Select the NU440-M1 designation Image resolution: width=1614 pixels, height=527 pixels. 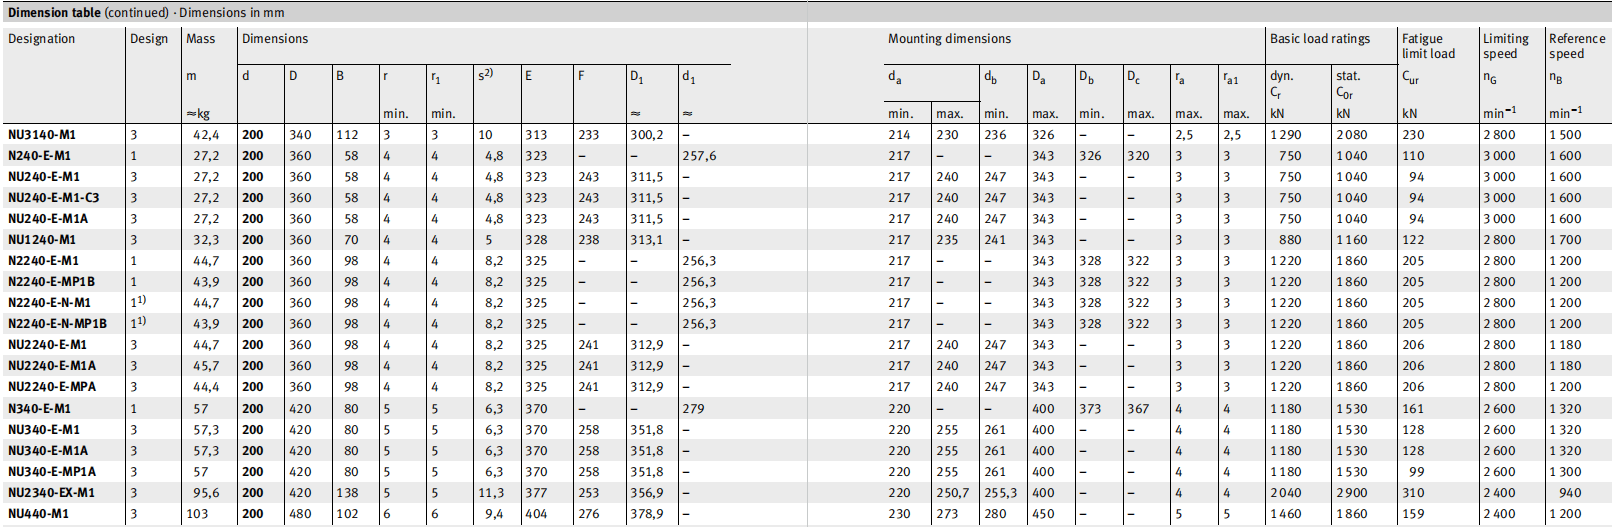click(38, 514)
